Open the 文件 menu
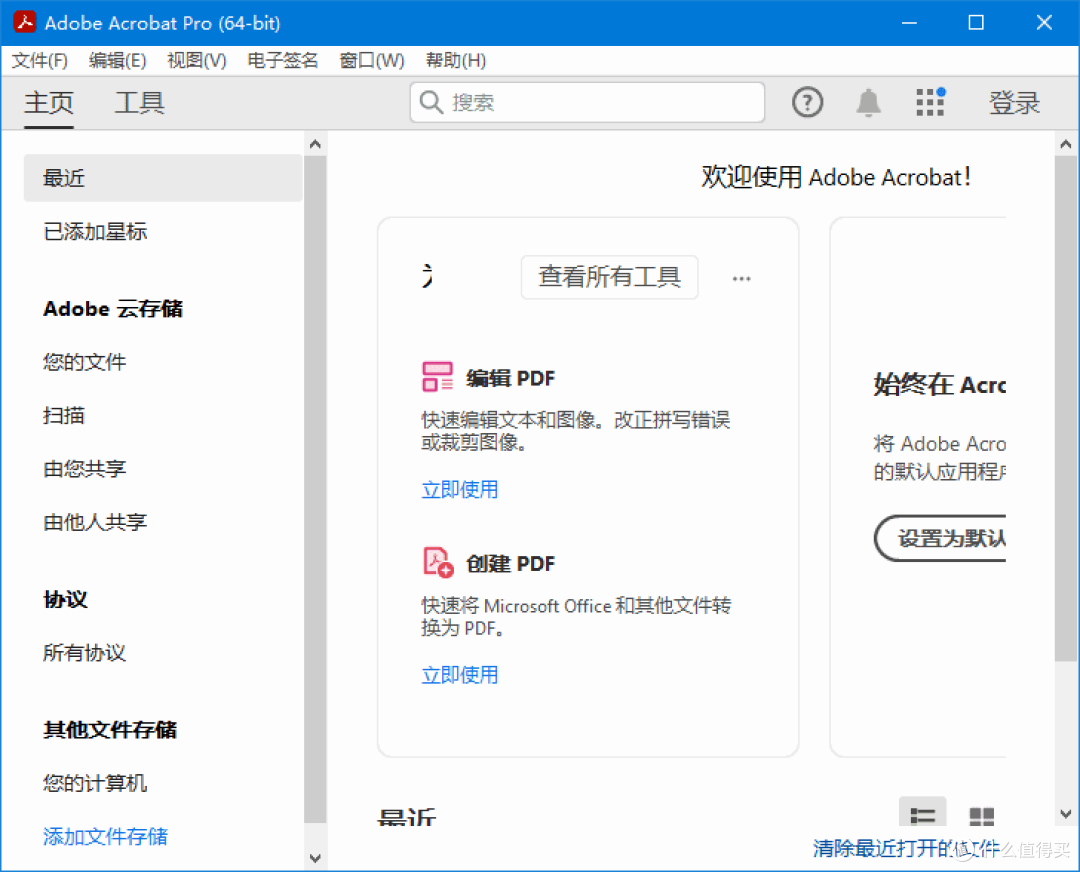The image size is (1080, 872). click(x=40, y=60)
